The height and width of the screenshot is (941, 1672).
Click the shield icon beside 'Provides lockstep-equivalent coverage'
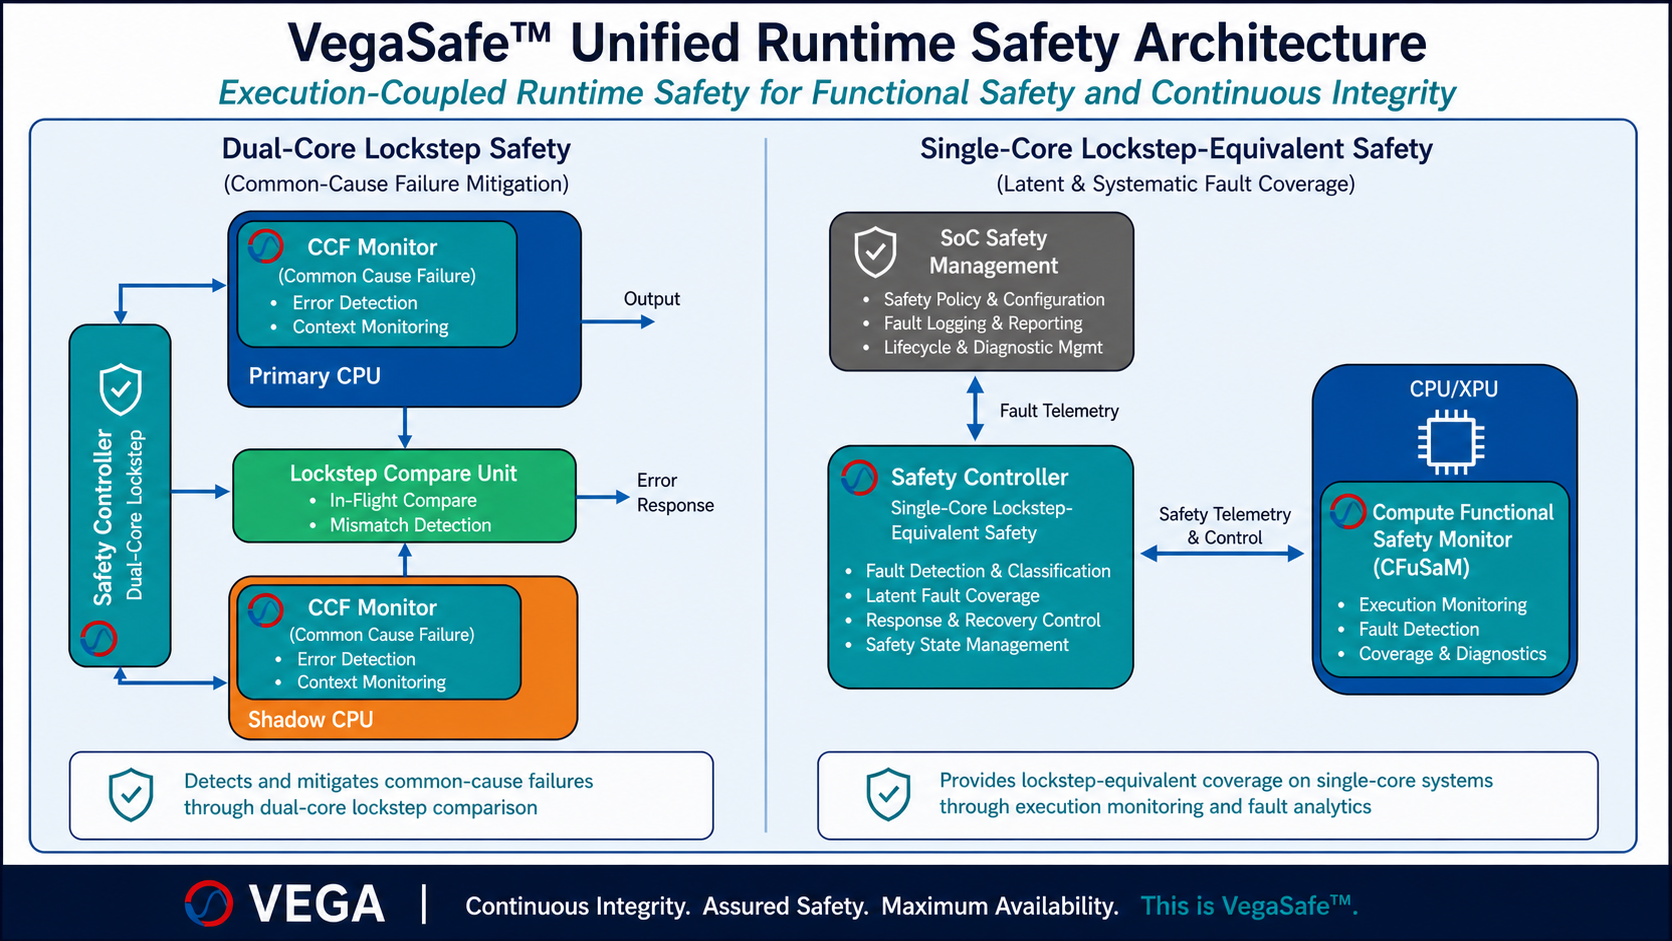pyautogui.click(x=888, y=794)
